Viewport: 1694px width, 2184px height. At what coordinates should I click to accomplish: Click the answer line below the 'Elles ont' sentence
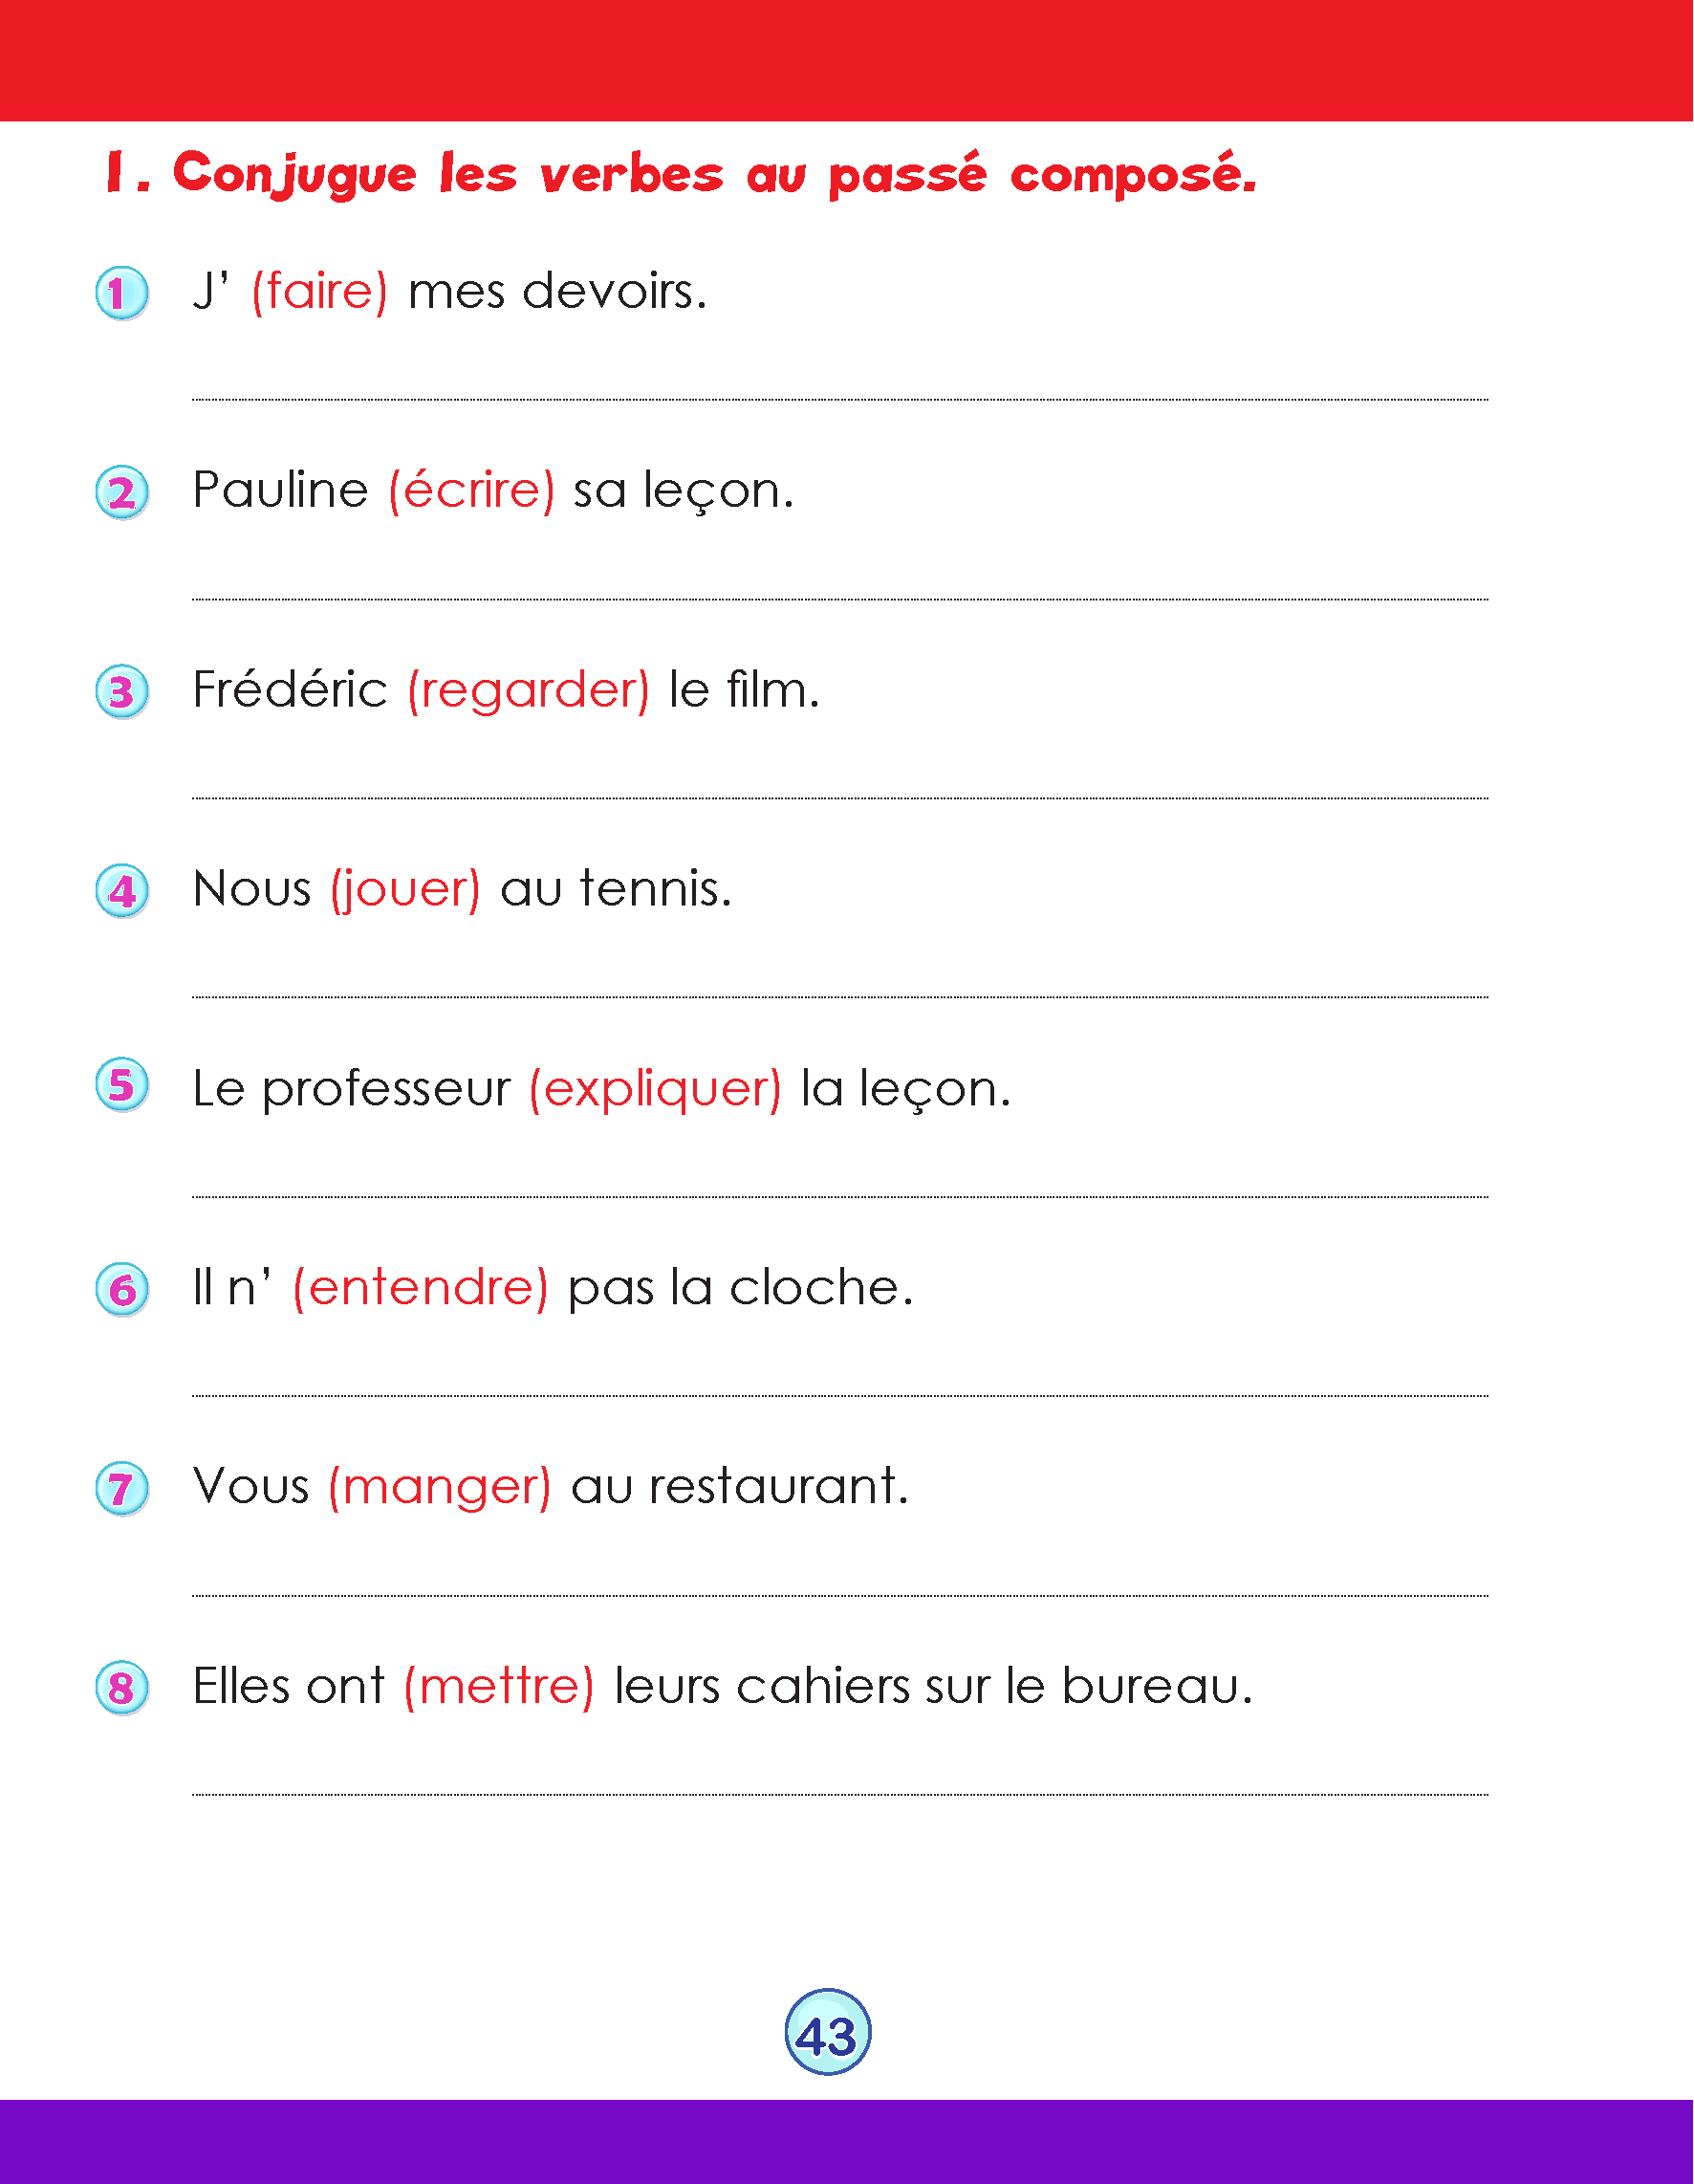tap(840, 1794)
